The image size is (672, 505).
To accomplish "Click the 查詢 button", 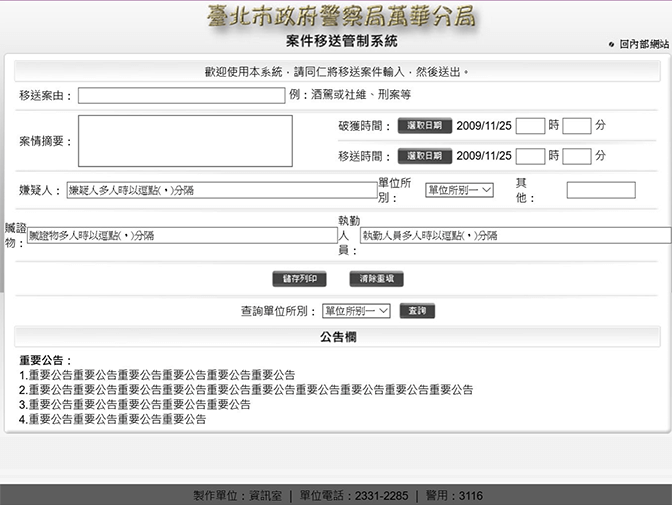I will pos(417,311).
